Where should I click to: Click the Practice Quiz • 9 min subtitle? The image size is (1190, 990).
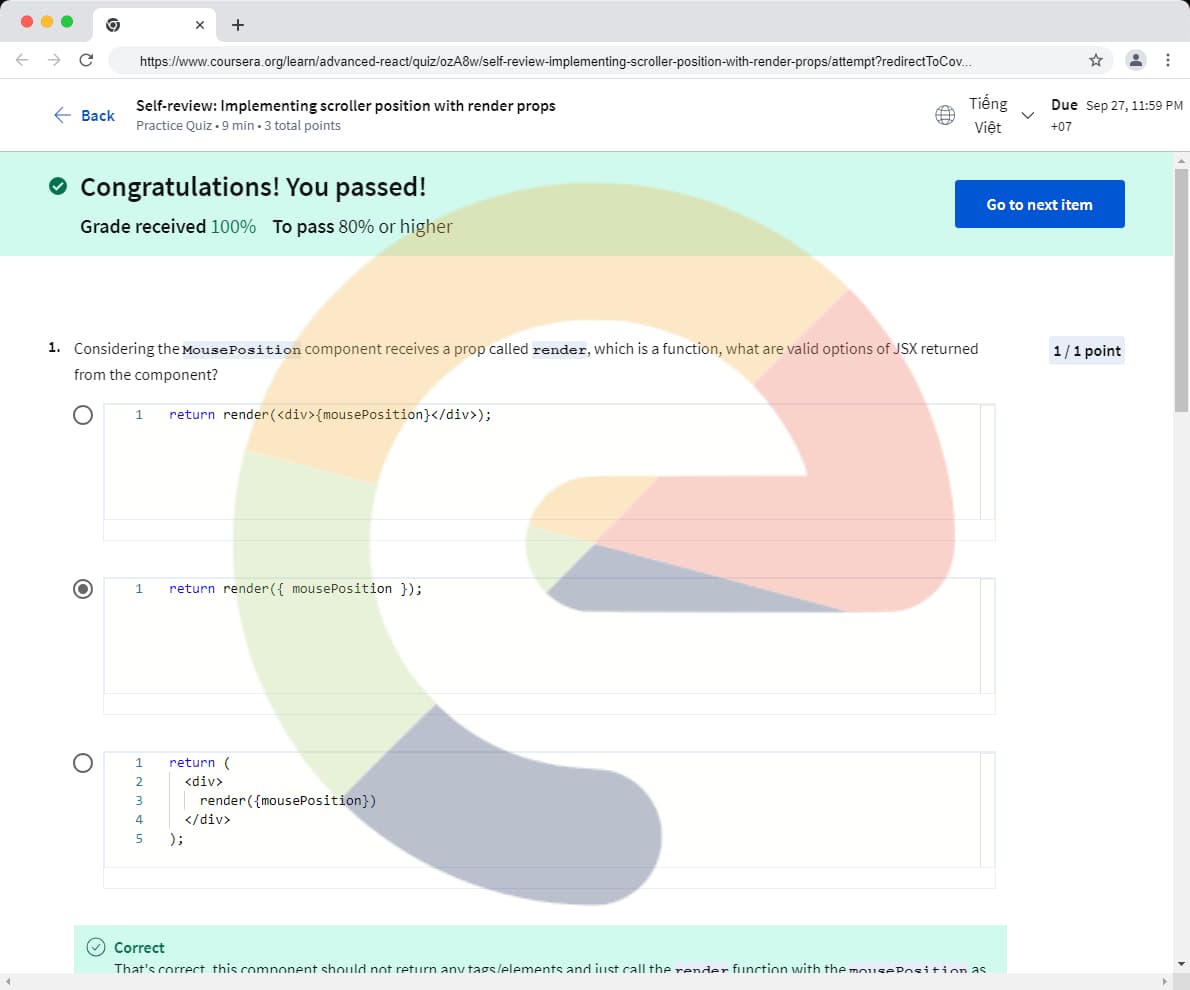pos(238,125)
